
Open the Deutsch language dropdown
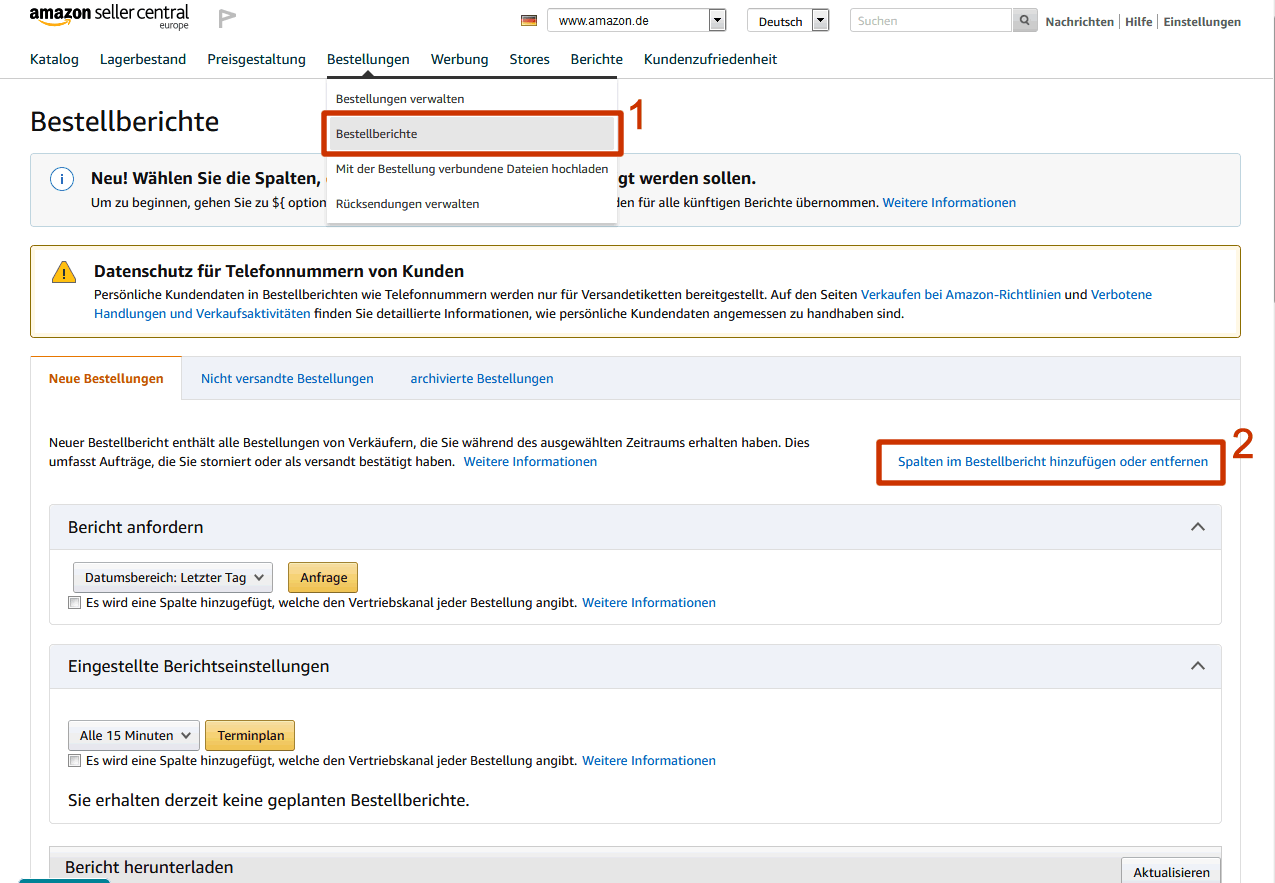pyautogui.click(x=788, y=20)
